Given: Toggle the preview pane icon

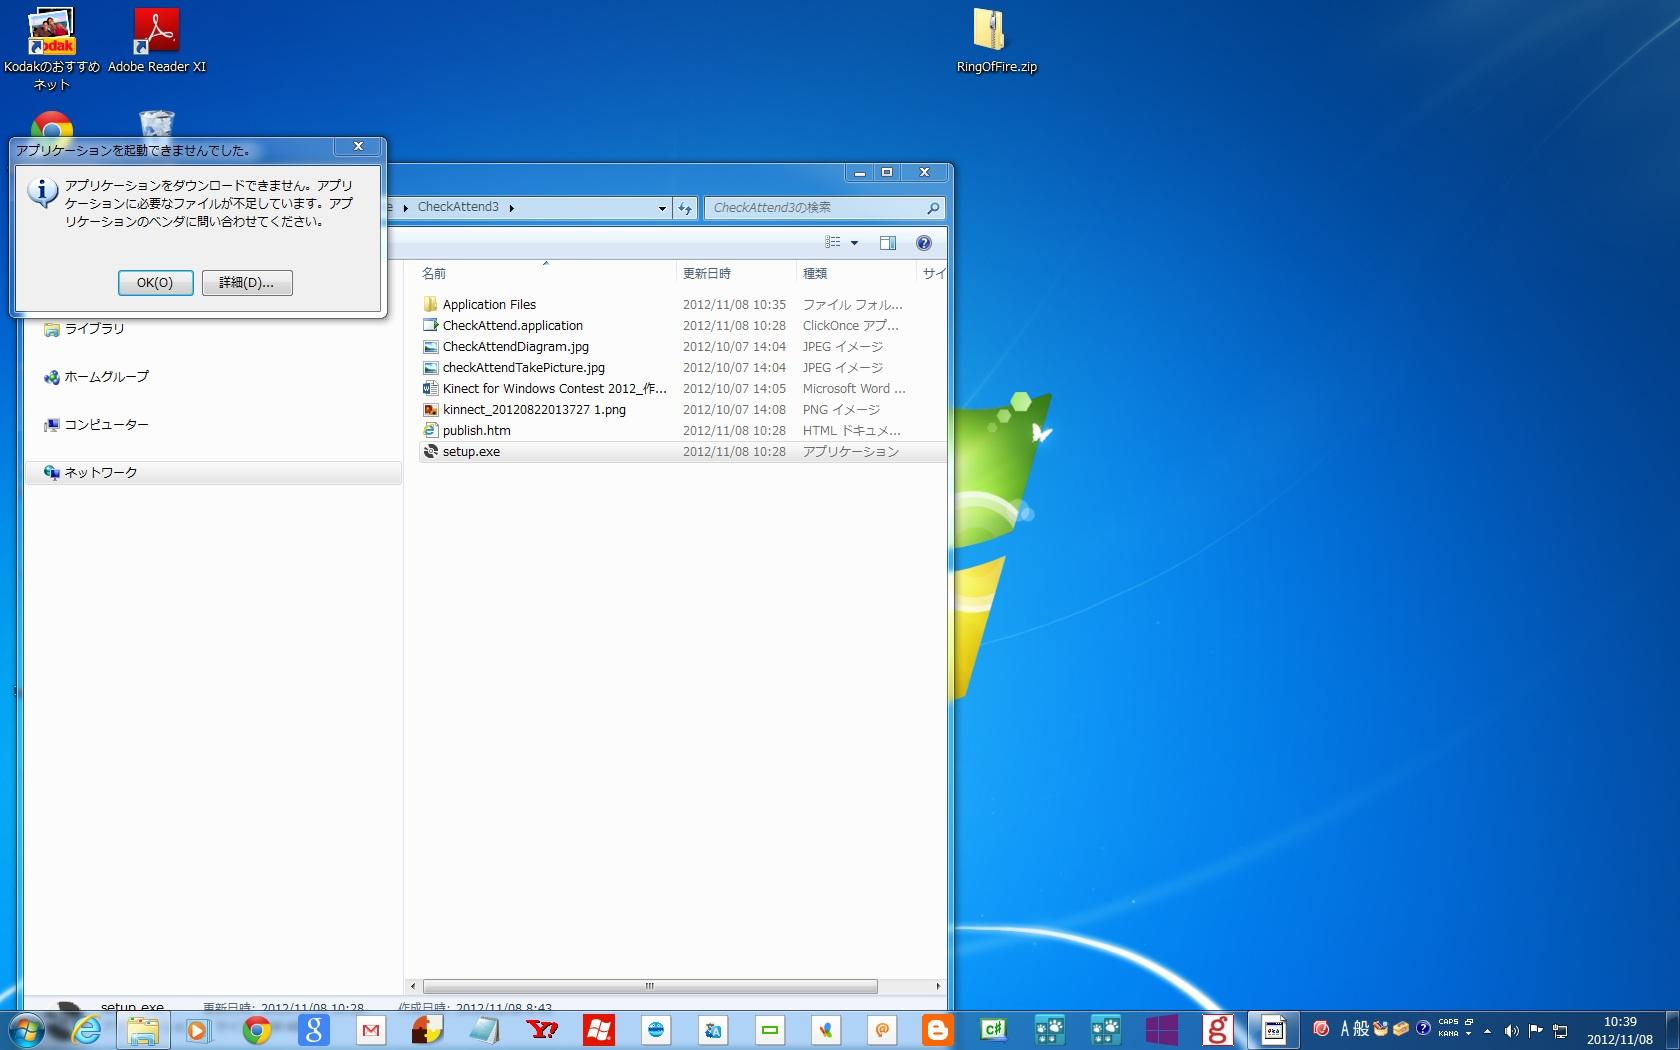Looking at the screenshot, I should click(x=887, y=243).
